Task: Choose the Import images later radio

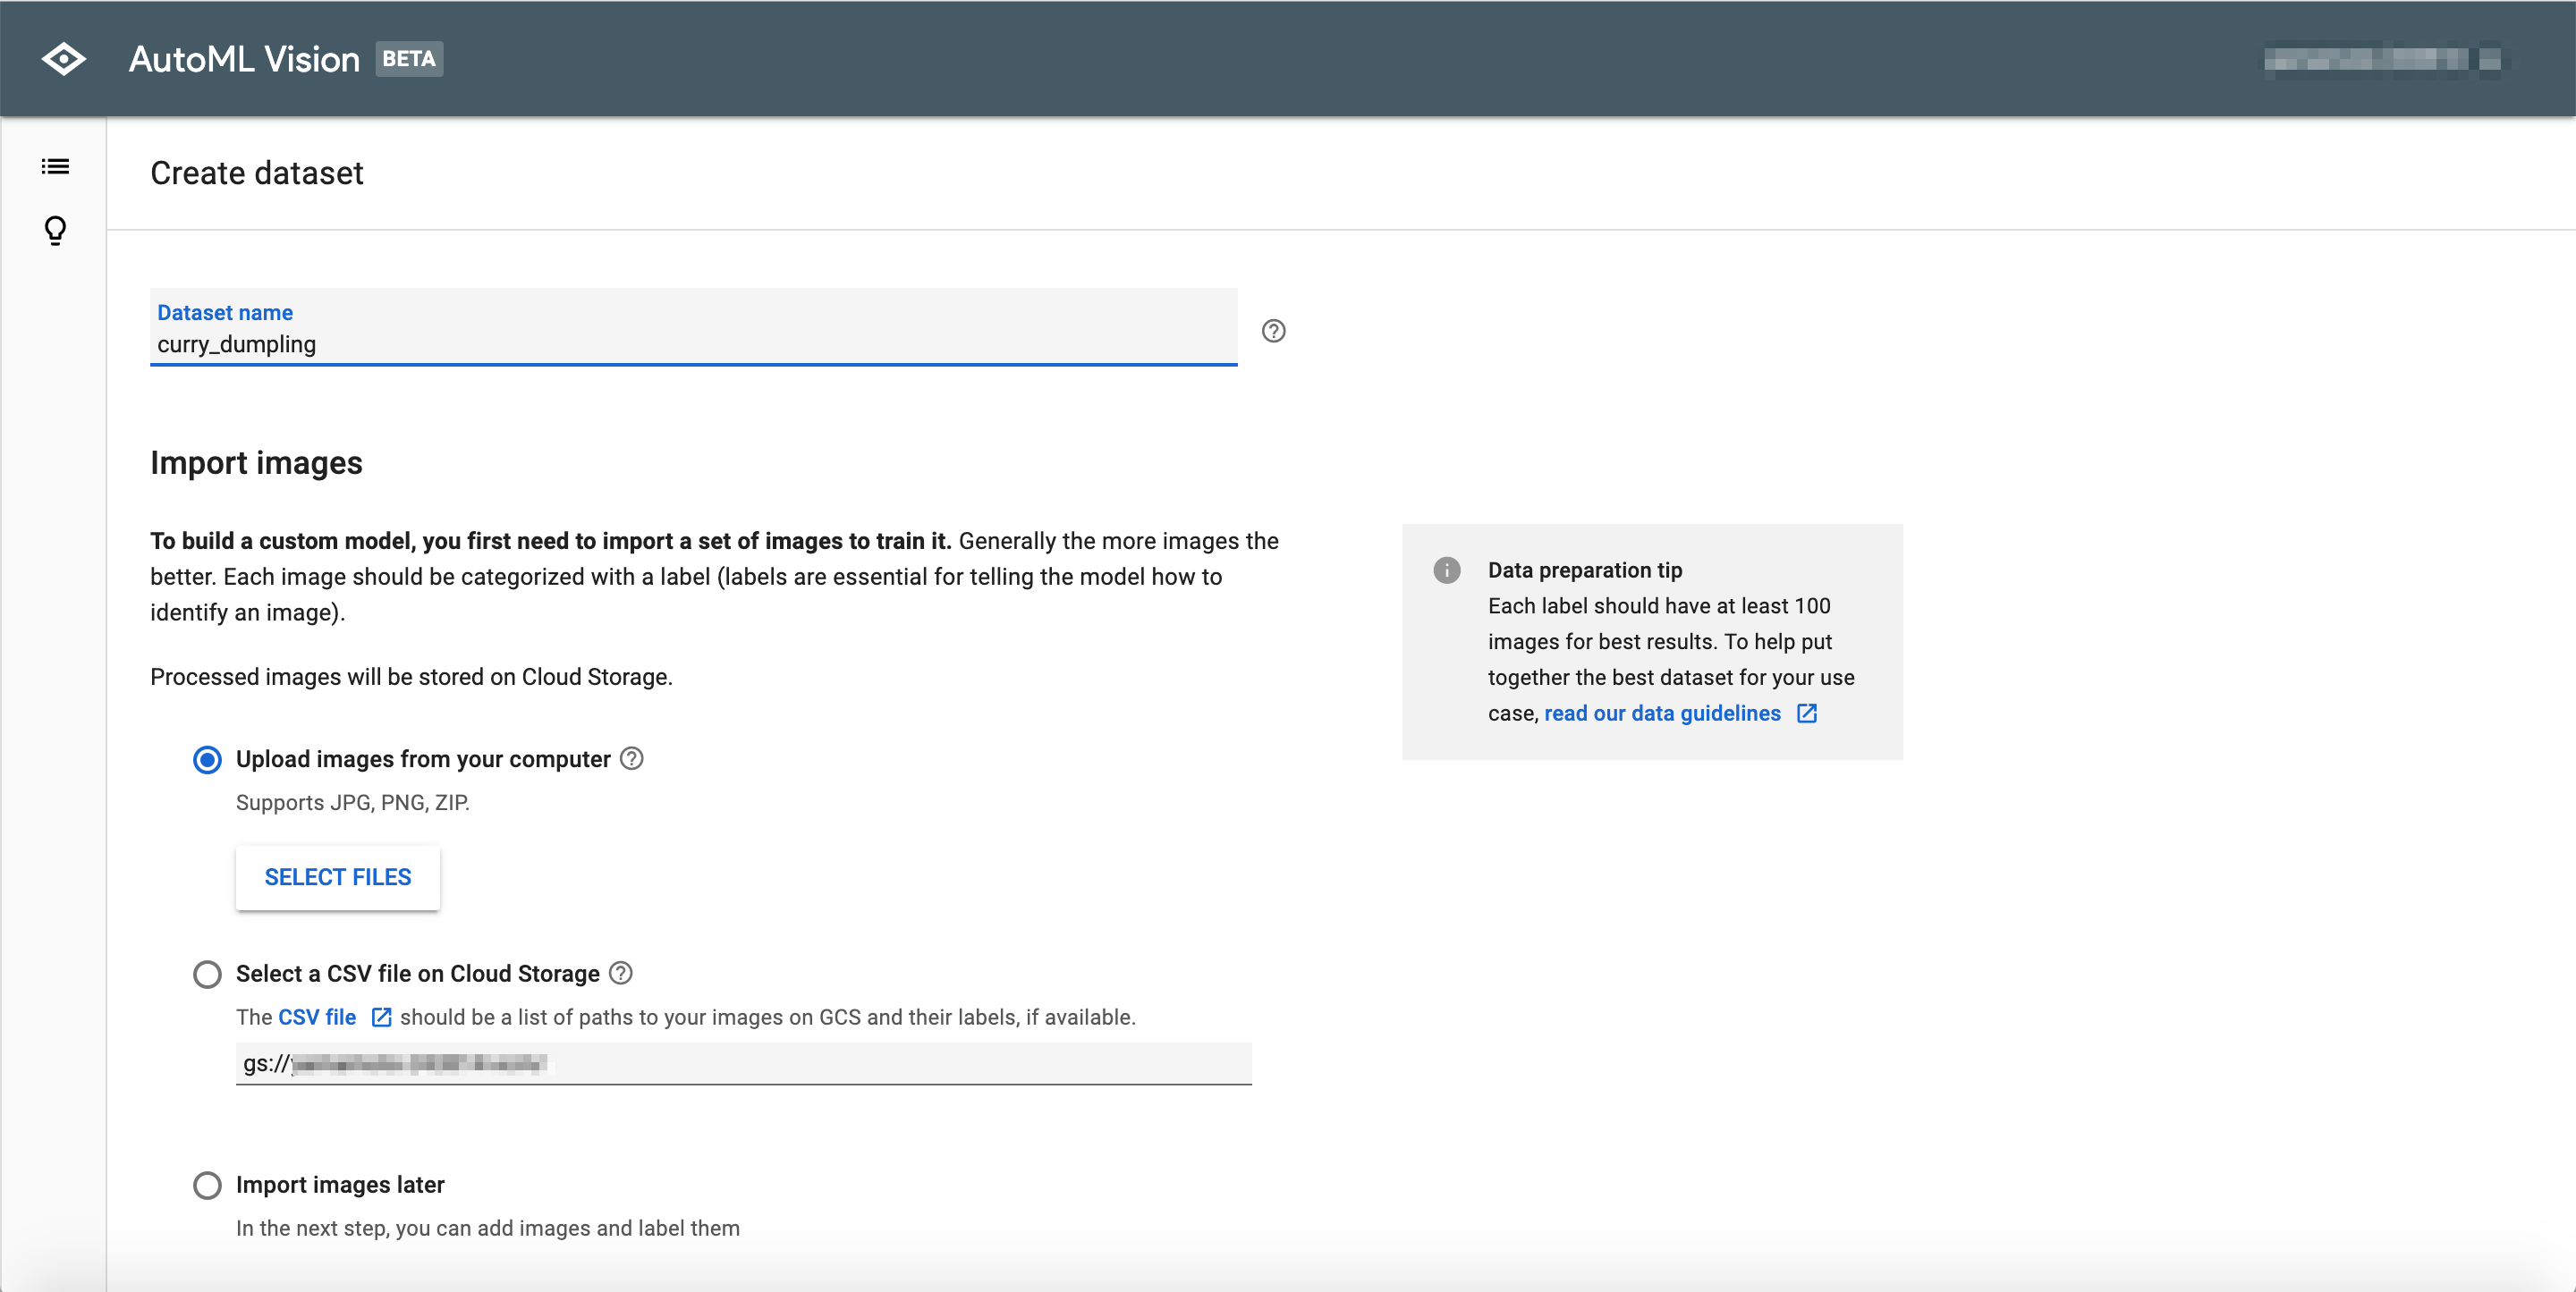Action: 207,1185
